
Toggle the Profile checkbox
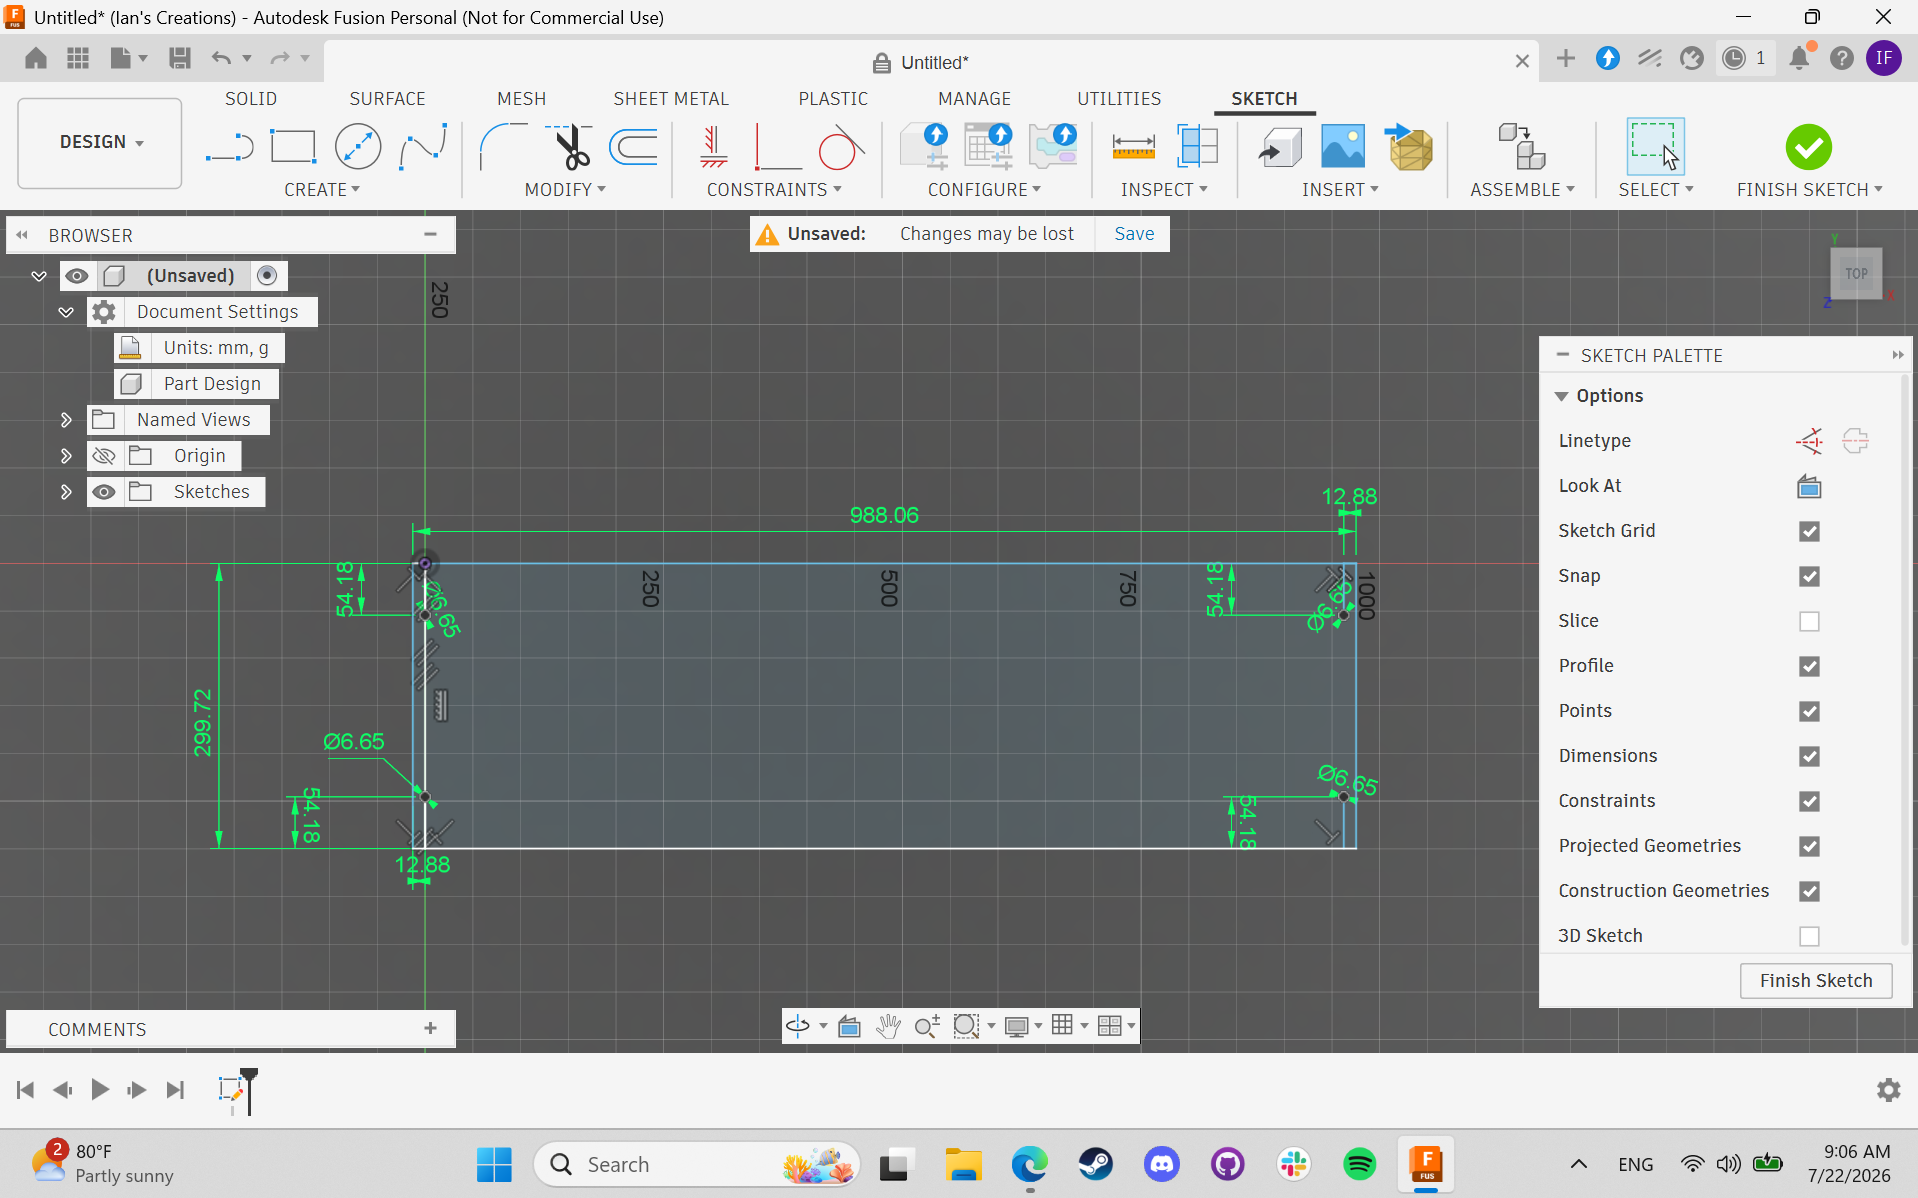[1809, 666]
